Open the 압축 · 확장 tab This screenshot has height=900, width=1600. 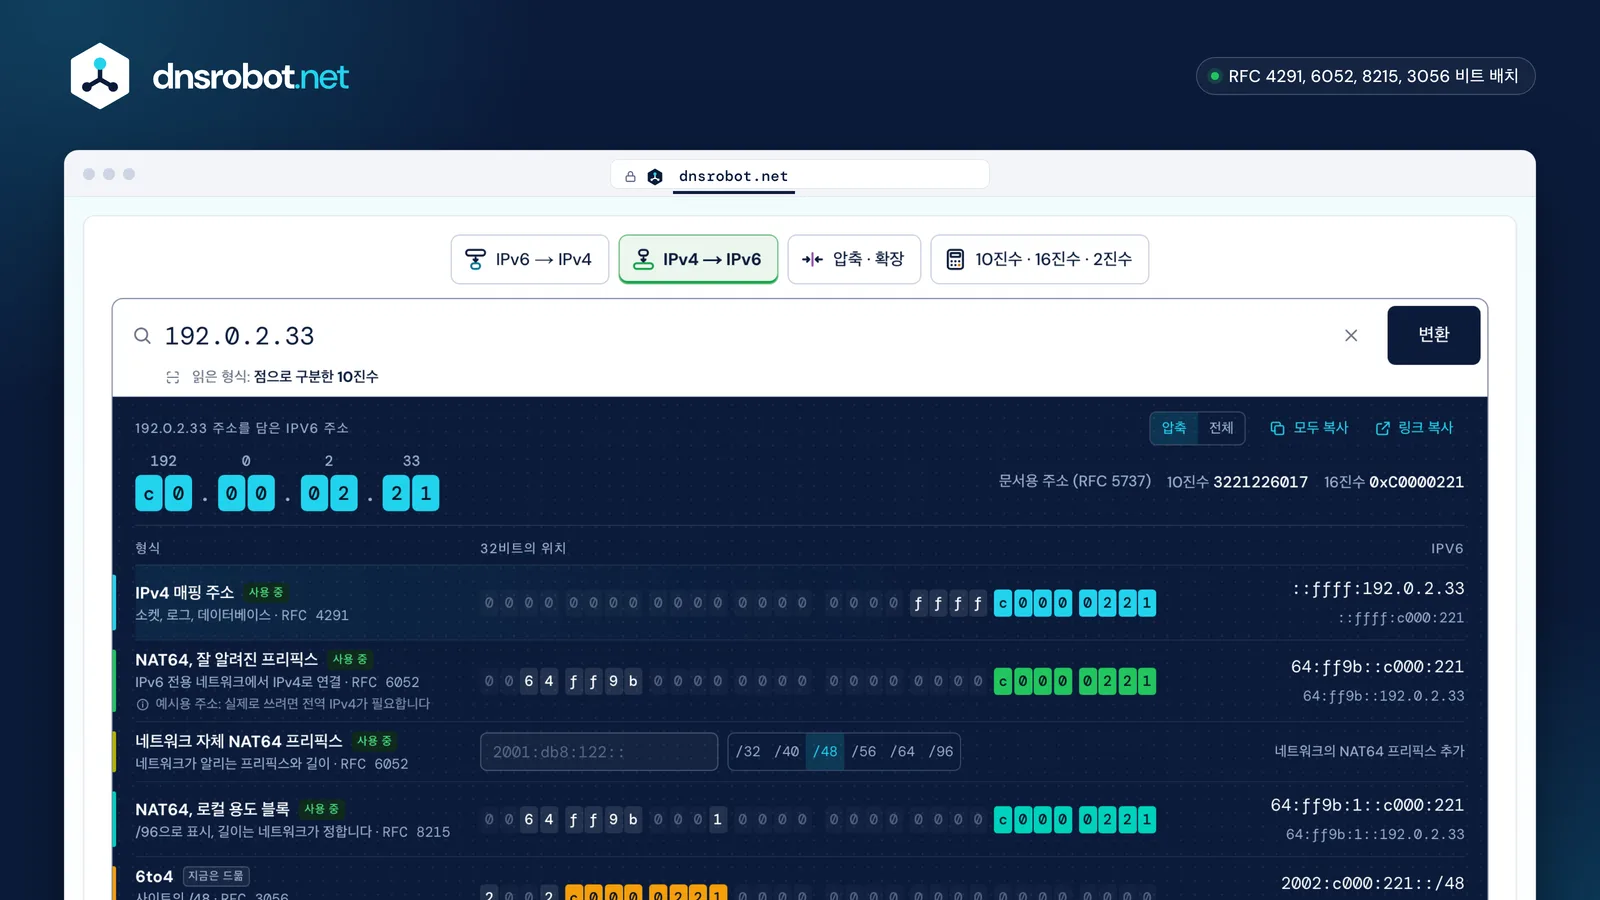click(854, 260)
